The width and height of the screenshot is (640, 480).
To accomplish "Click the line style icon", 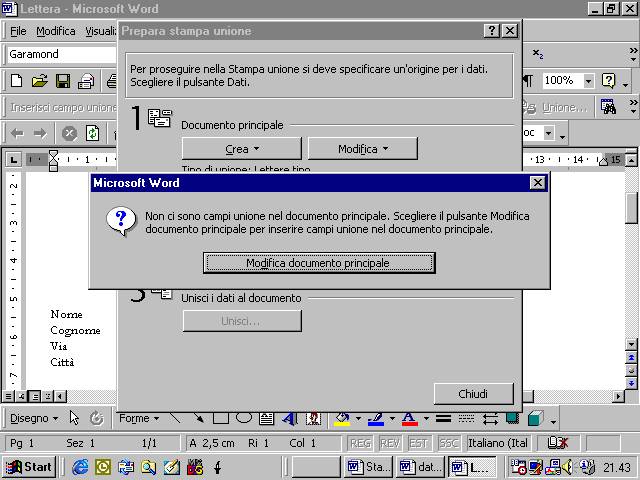I will pyautogui.click(x=443, y=418).
